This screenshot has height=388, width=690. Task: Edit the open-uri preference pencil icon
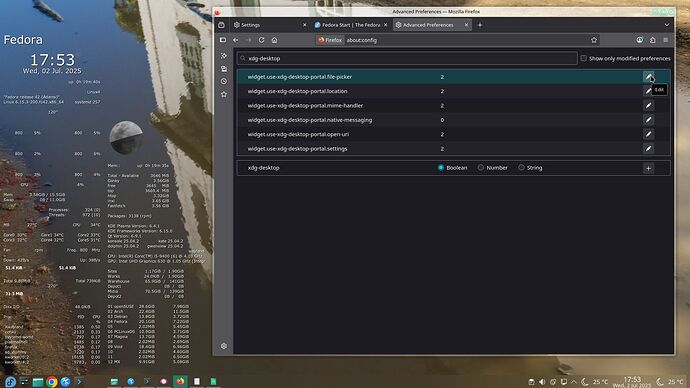[x=648, y=134]
